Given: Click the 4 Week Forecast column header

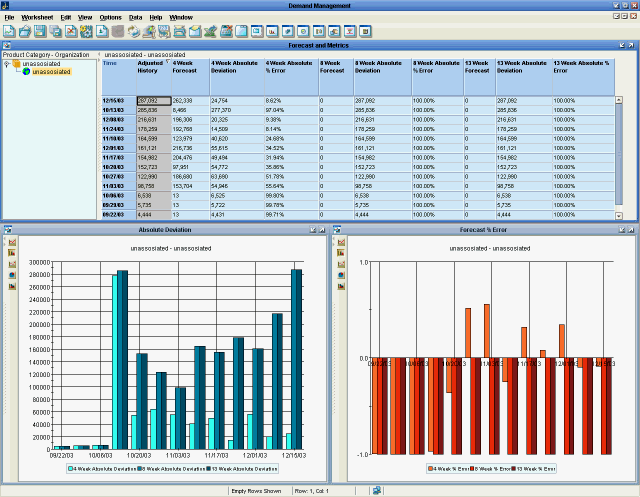Looking at the screenshot, I should 191,77.
